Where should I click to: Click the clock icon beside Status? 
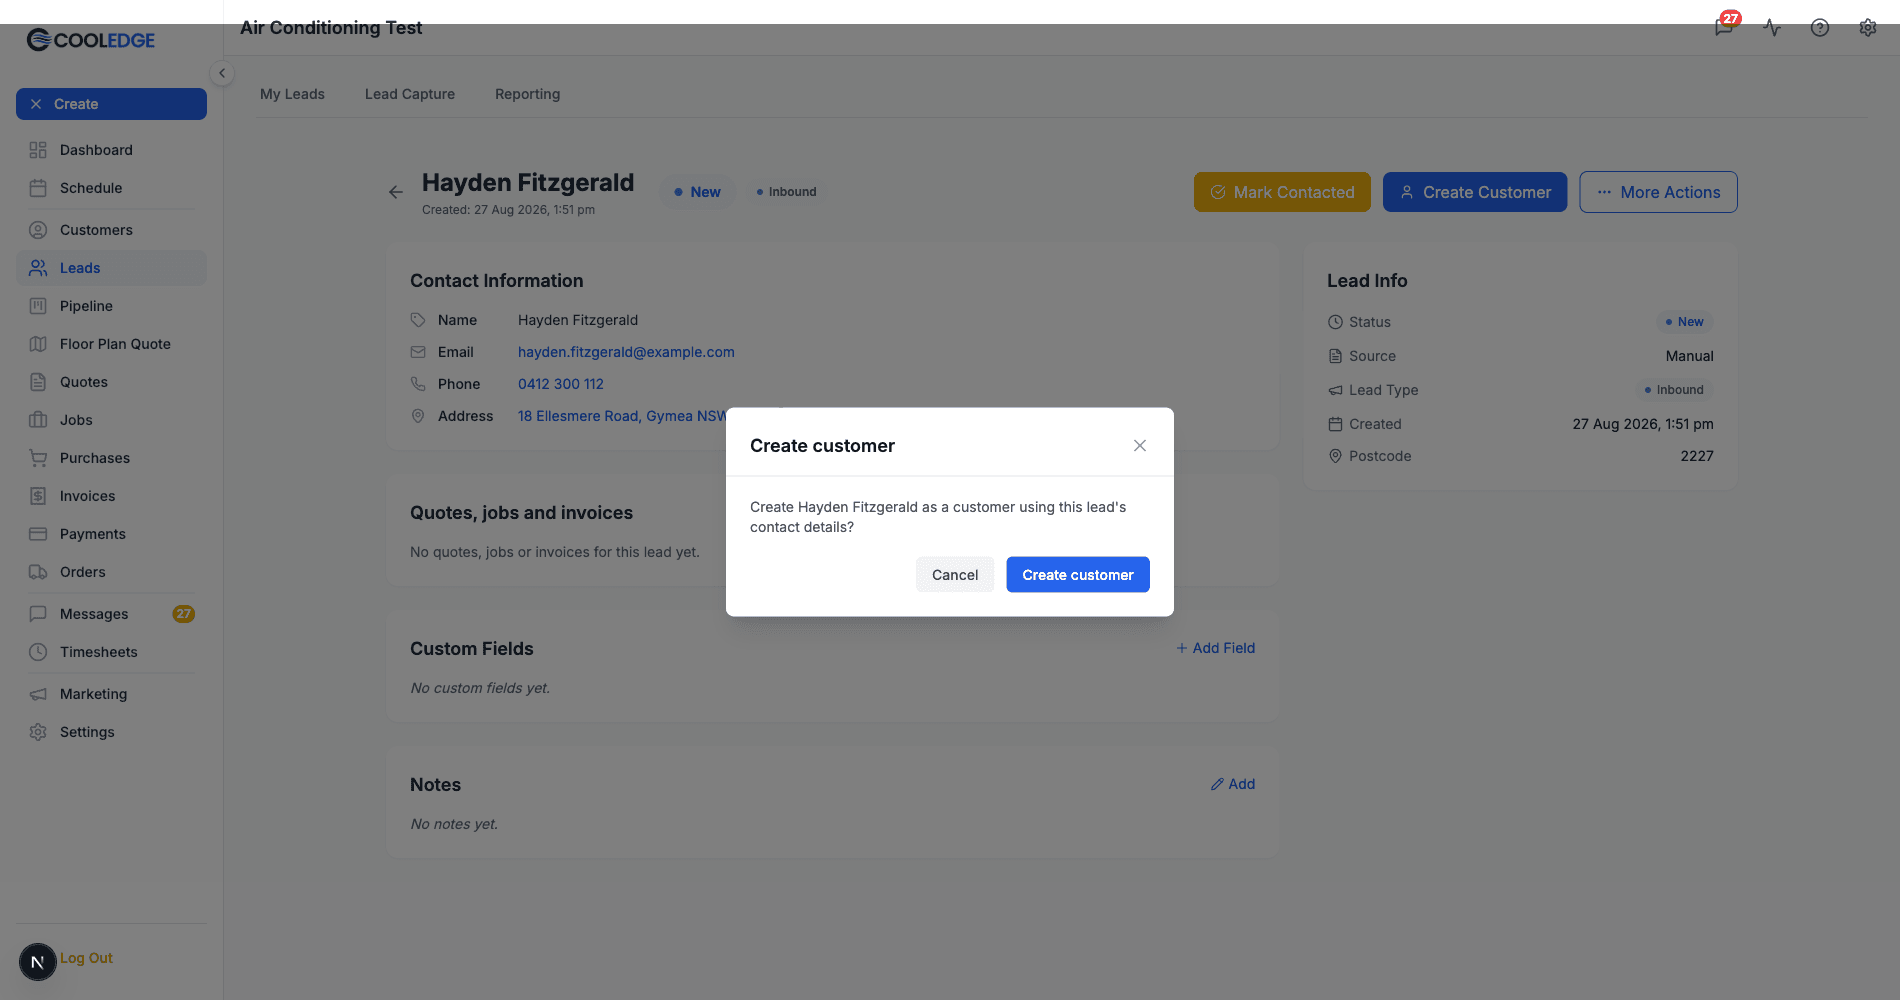coord(1335,322)
